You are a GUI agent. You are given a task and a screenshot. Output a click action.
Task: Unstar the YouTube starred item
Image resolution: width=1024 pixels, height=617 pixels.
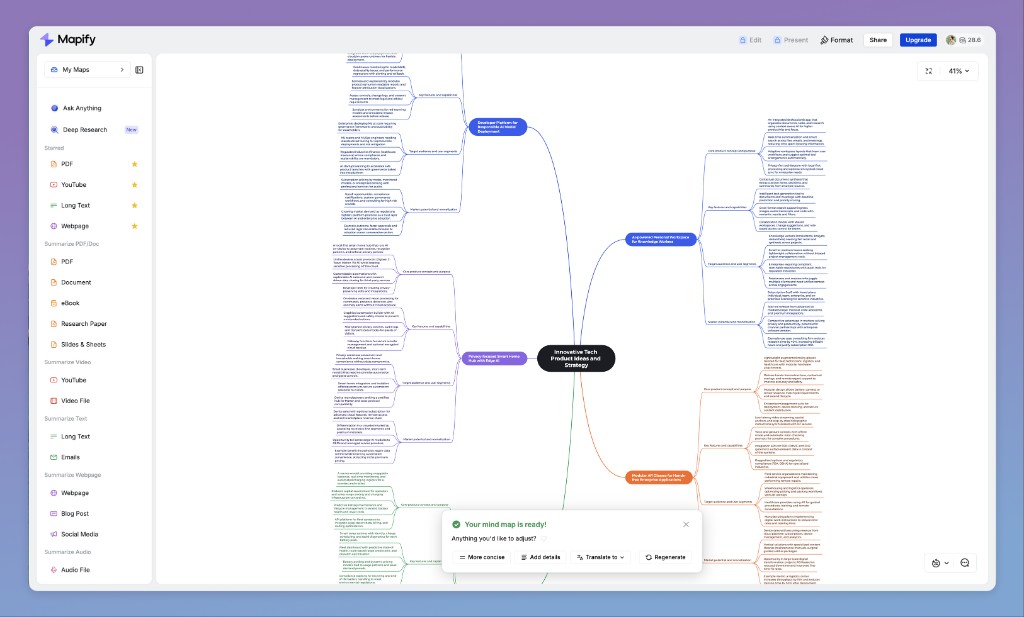[x=135, y=185]
